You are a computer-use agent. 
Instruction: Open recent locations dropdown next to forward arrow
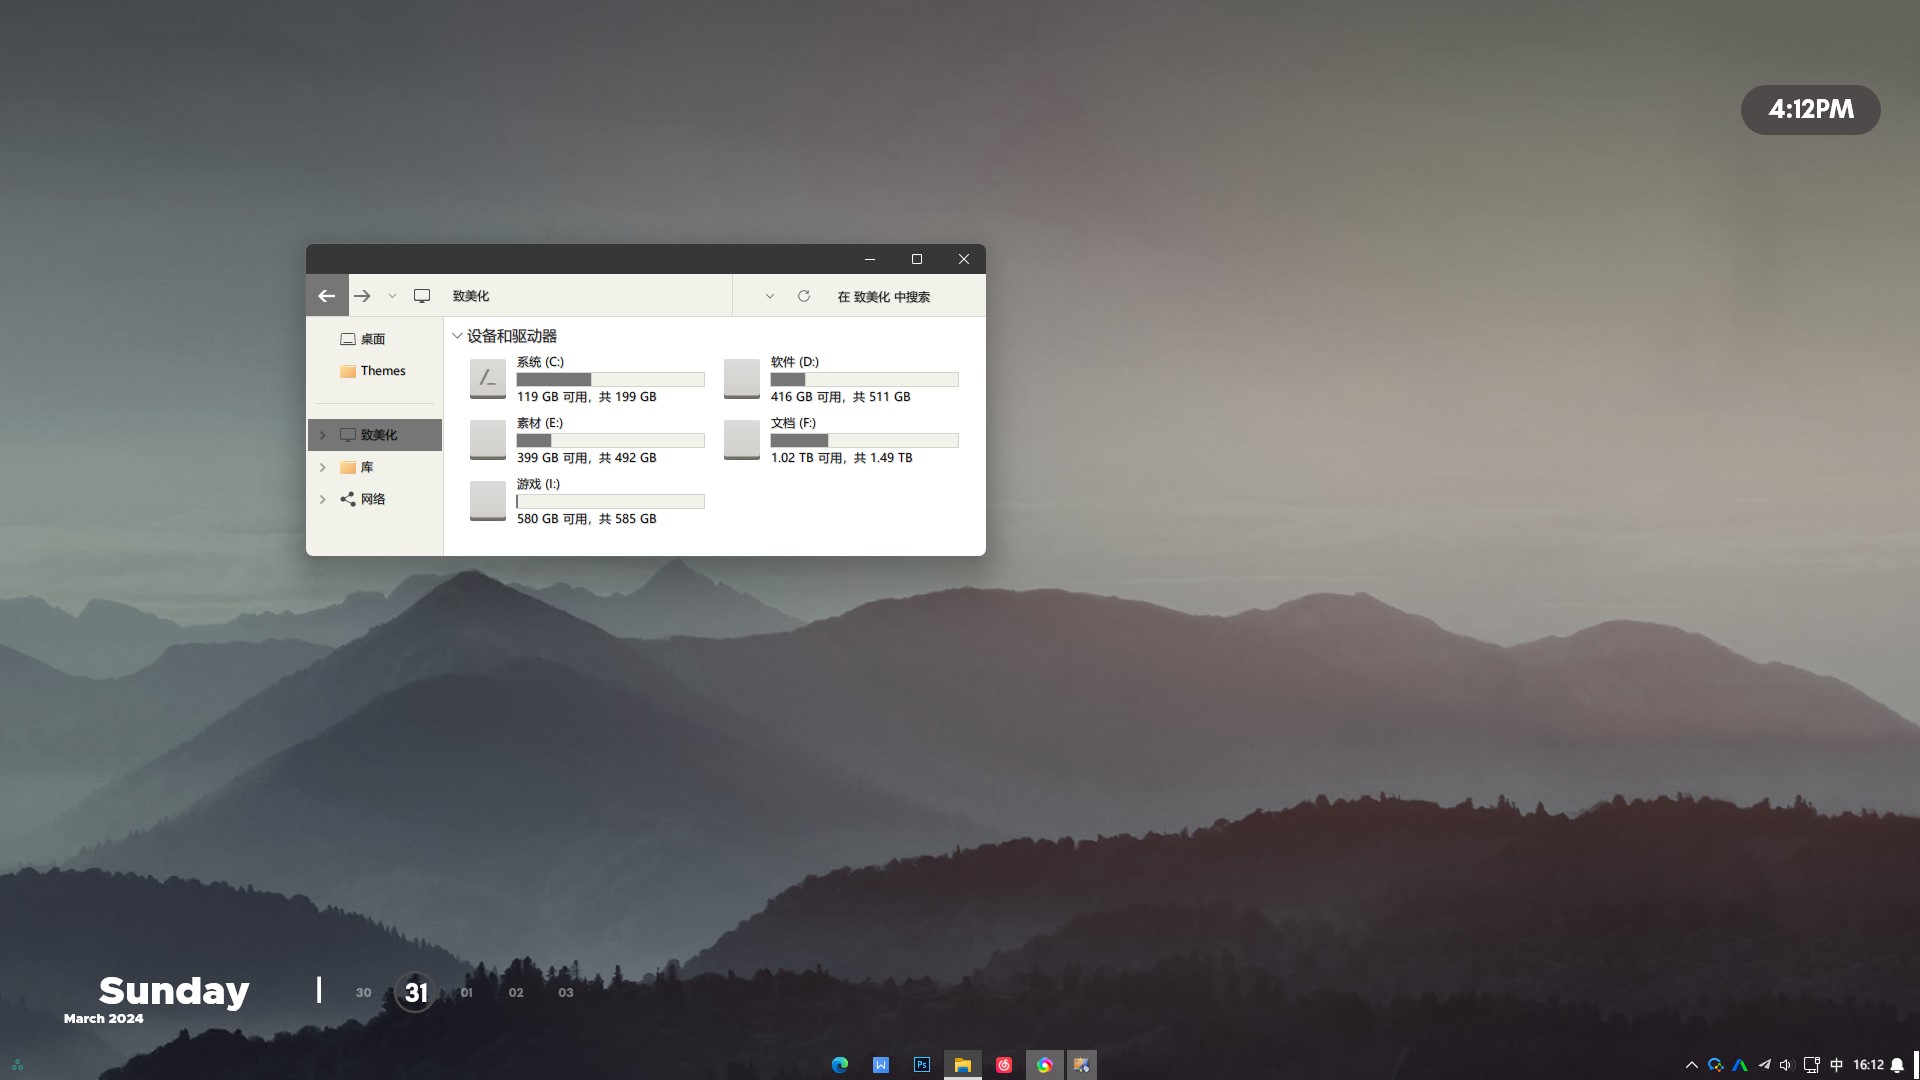click(x=392, y=296)
